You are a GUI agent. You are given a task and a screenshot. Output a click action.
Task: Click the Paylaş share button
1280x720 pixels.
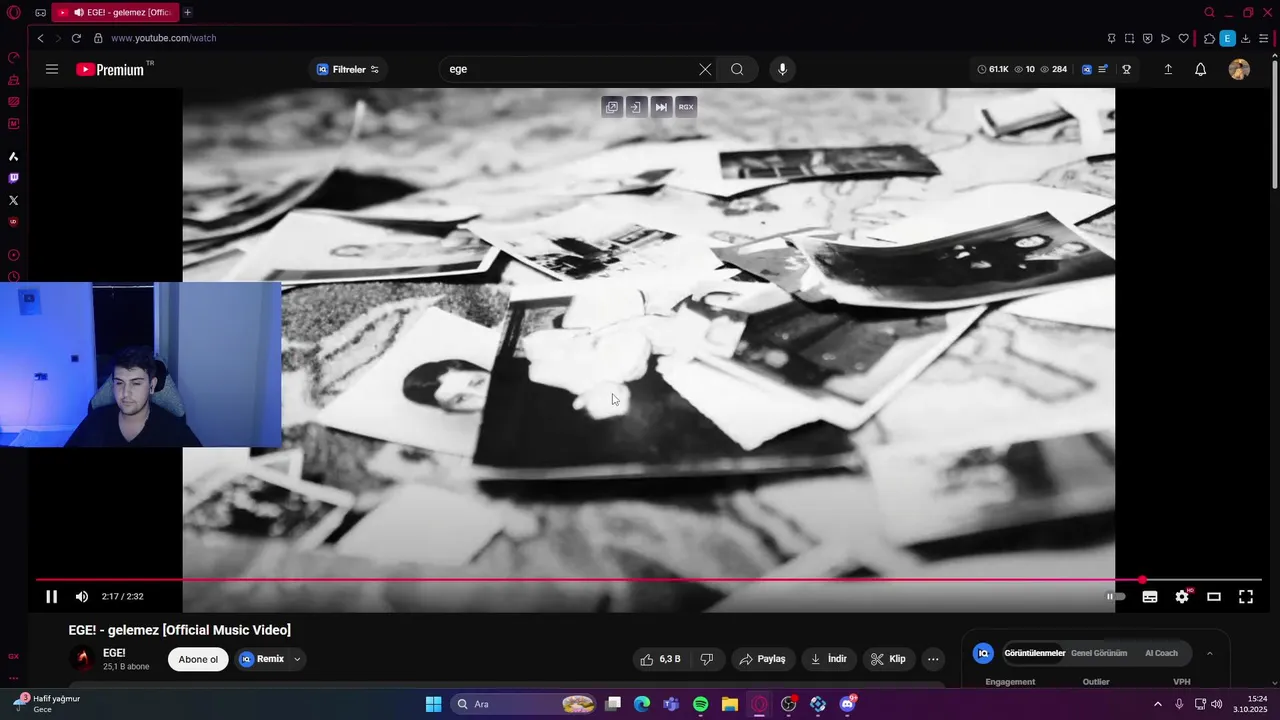(762, 659)
